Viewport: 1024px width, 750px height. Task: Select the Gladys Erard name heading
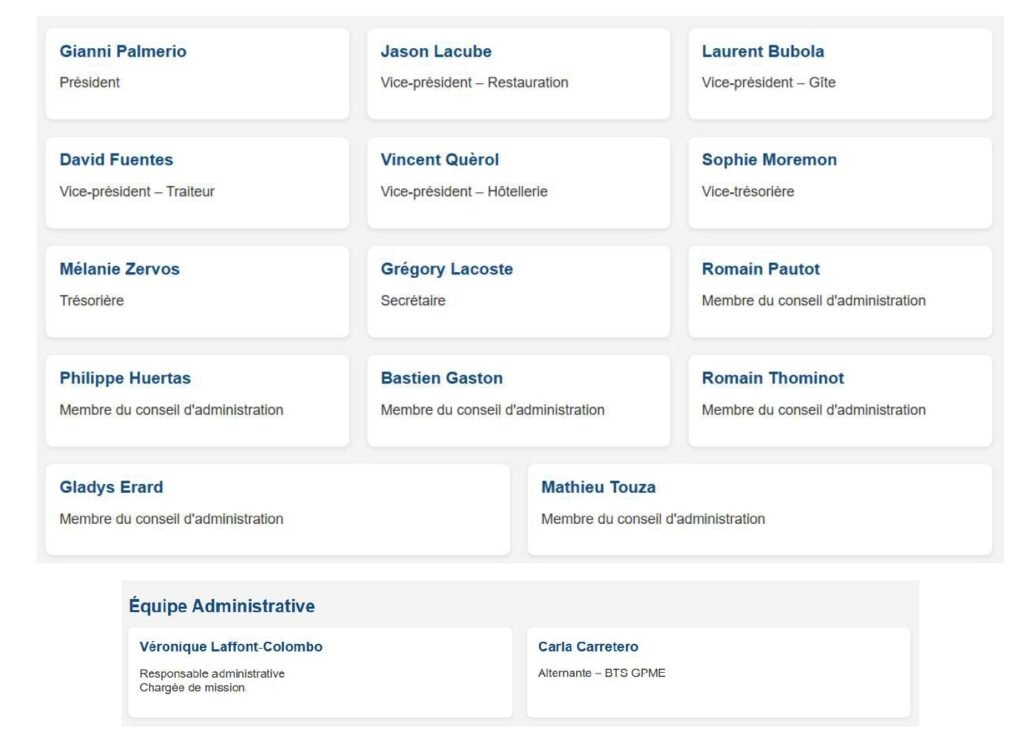coord(111,487)
